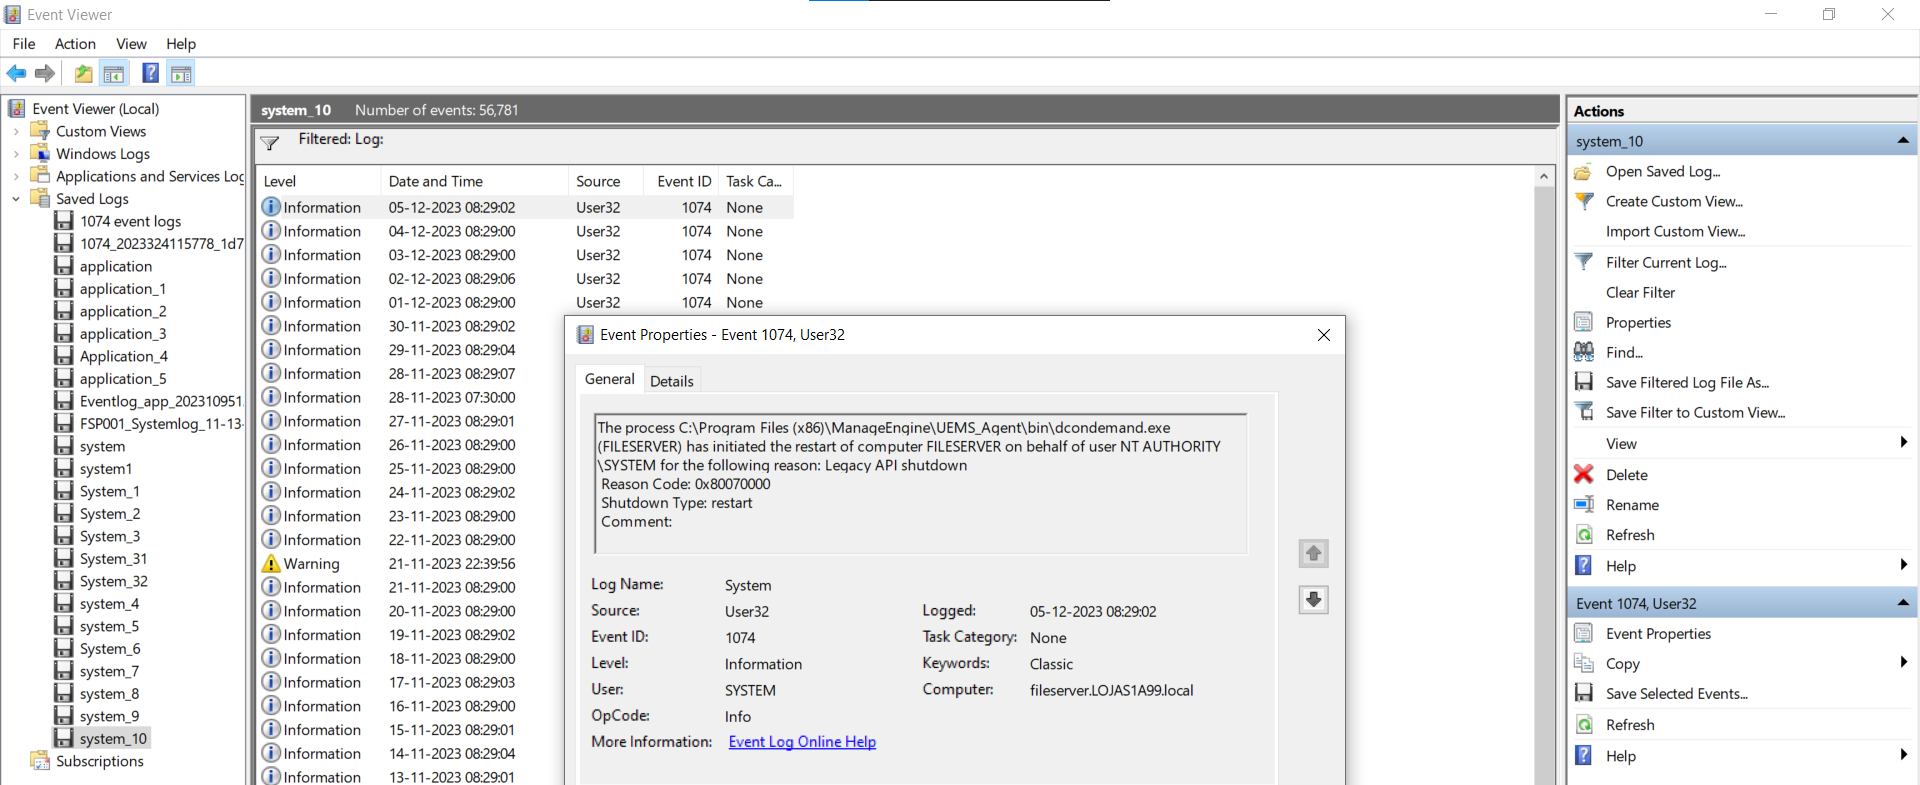This screenshot has width=1920, height=785.
Task: Click the Warning icon on 21-11-2023 22:39:56 row
Action: pos(271,563)
